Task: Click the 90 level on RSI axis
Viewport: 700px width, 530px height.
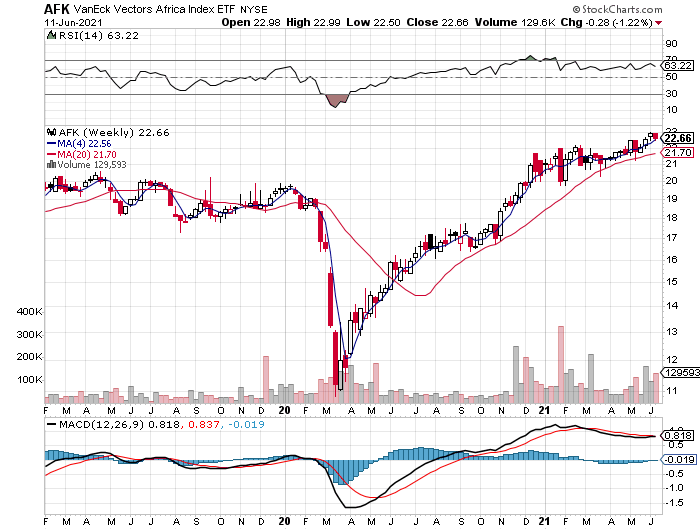Action: point(671,44)
